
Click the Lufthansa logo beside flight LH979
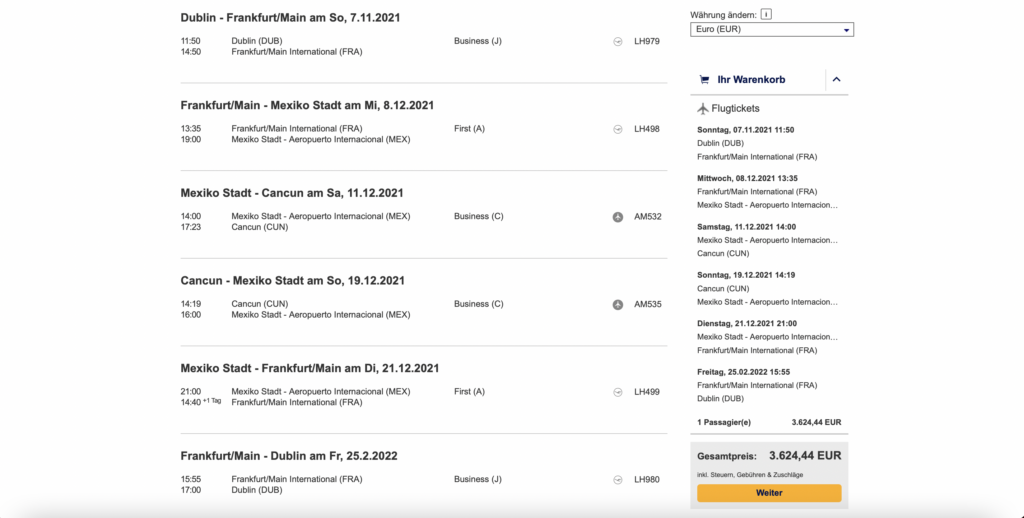(x=618, y=41)
